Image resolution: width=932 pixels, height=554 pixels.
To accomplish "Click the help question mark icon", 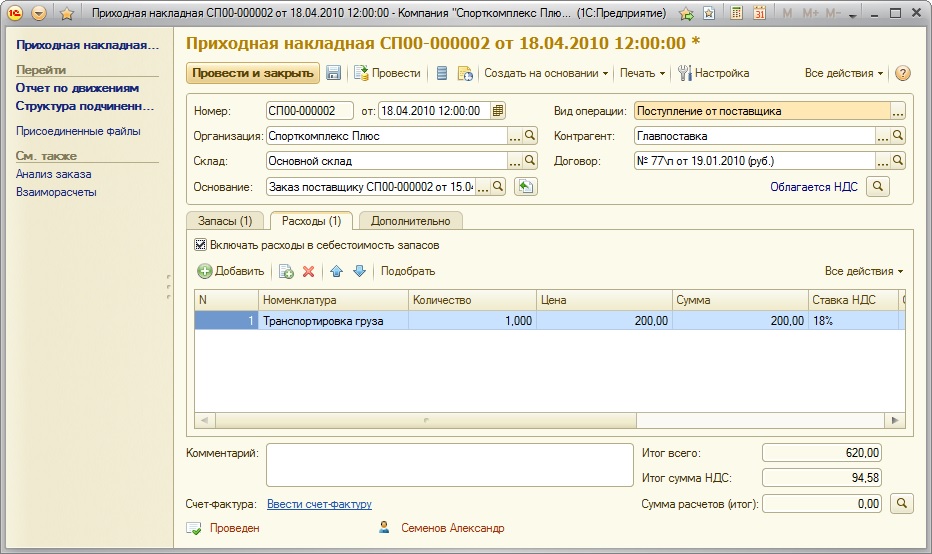I will click(x=903, y=73).
